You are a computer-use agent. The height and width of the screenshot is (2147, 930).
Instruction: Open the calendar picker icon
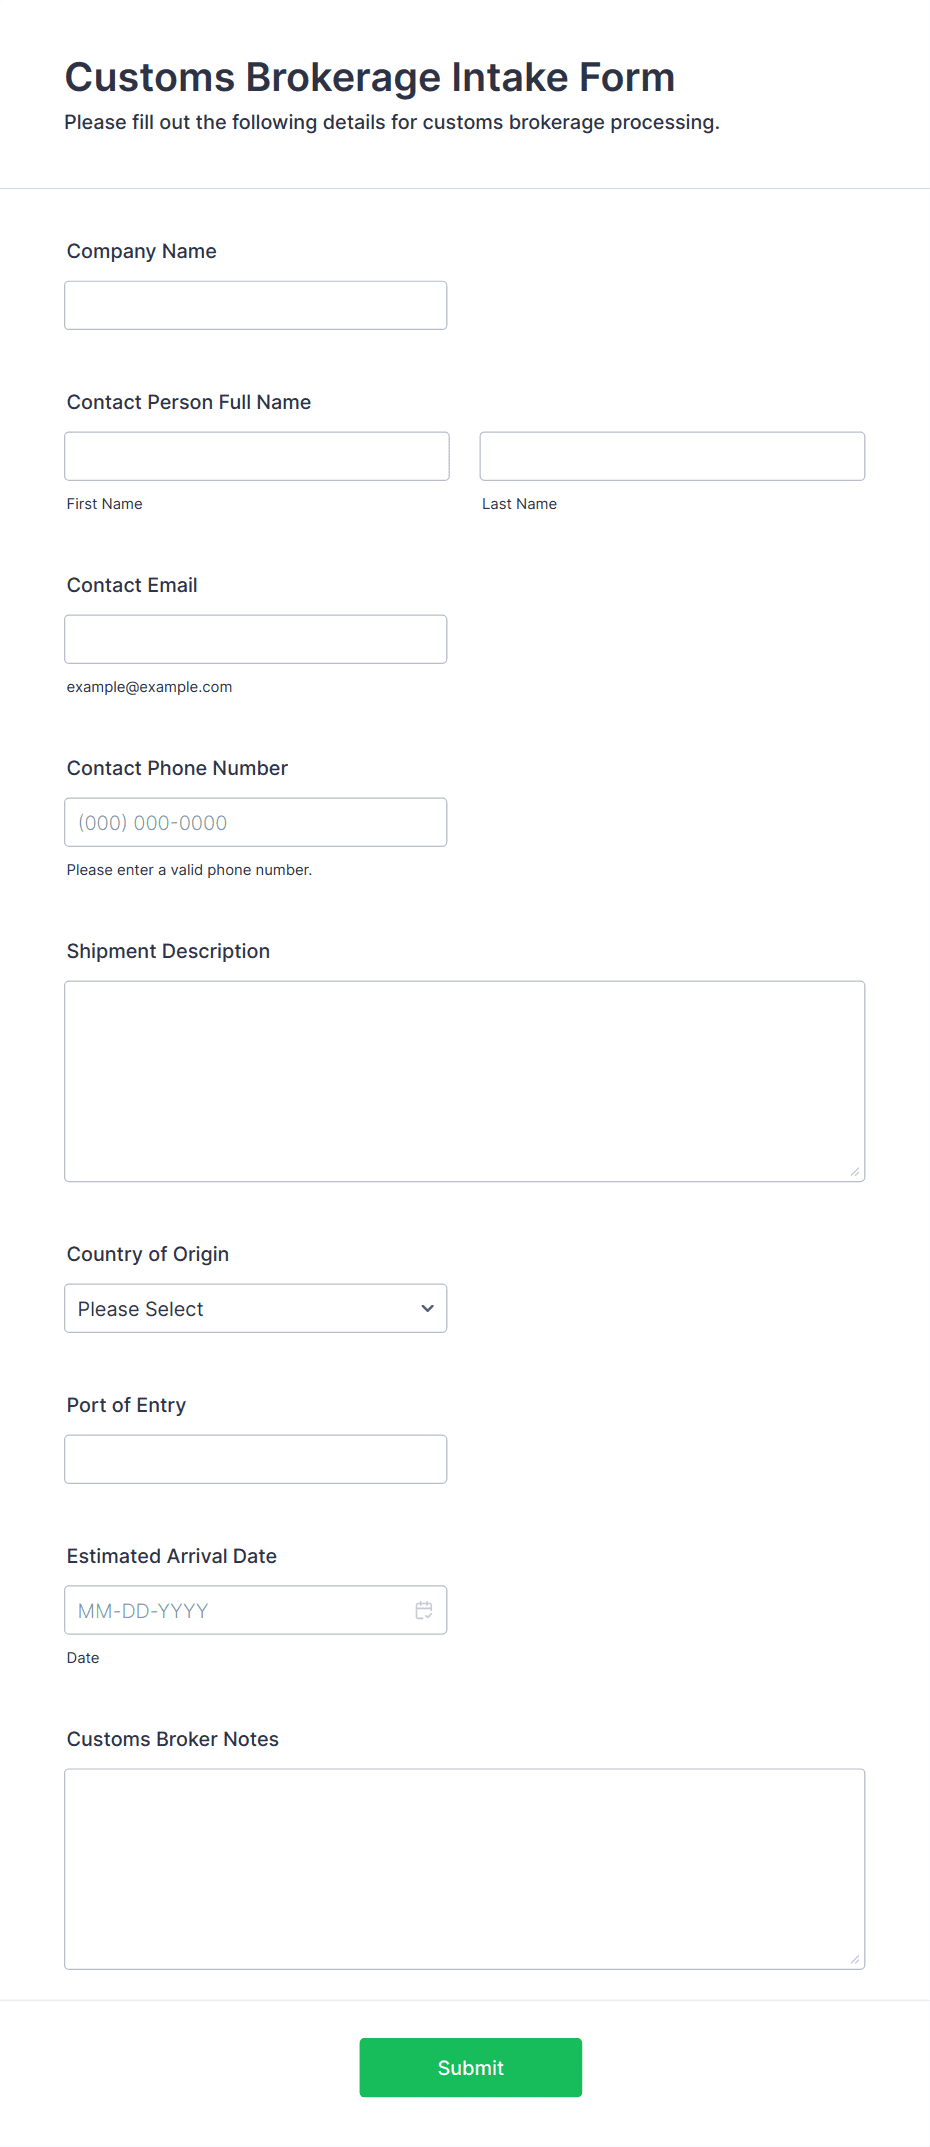point(424,1610)
